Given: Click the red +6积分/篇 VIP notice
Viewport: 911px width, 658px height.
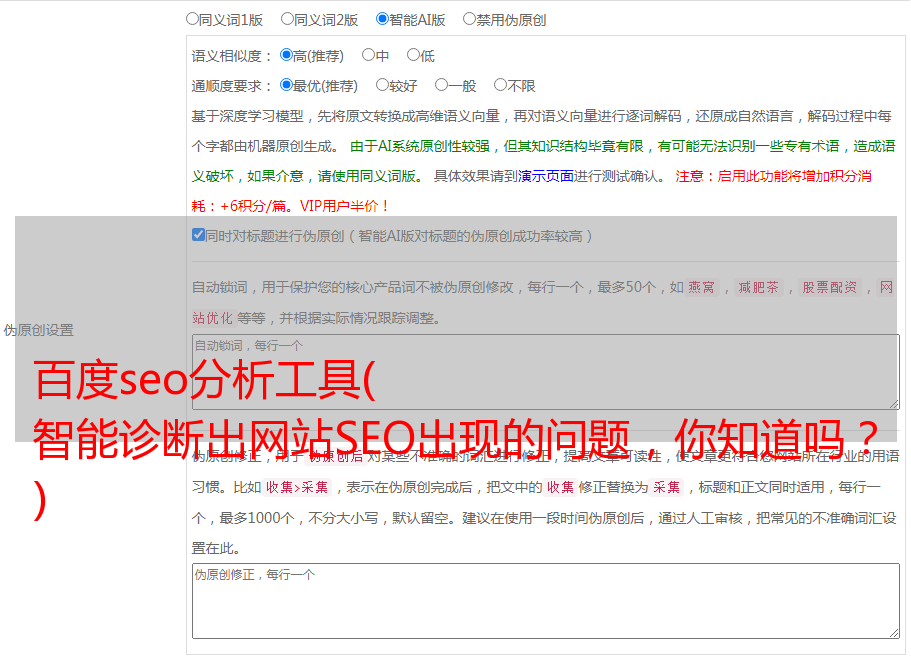Looking at the screenshot, I should 290,206.
